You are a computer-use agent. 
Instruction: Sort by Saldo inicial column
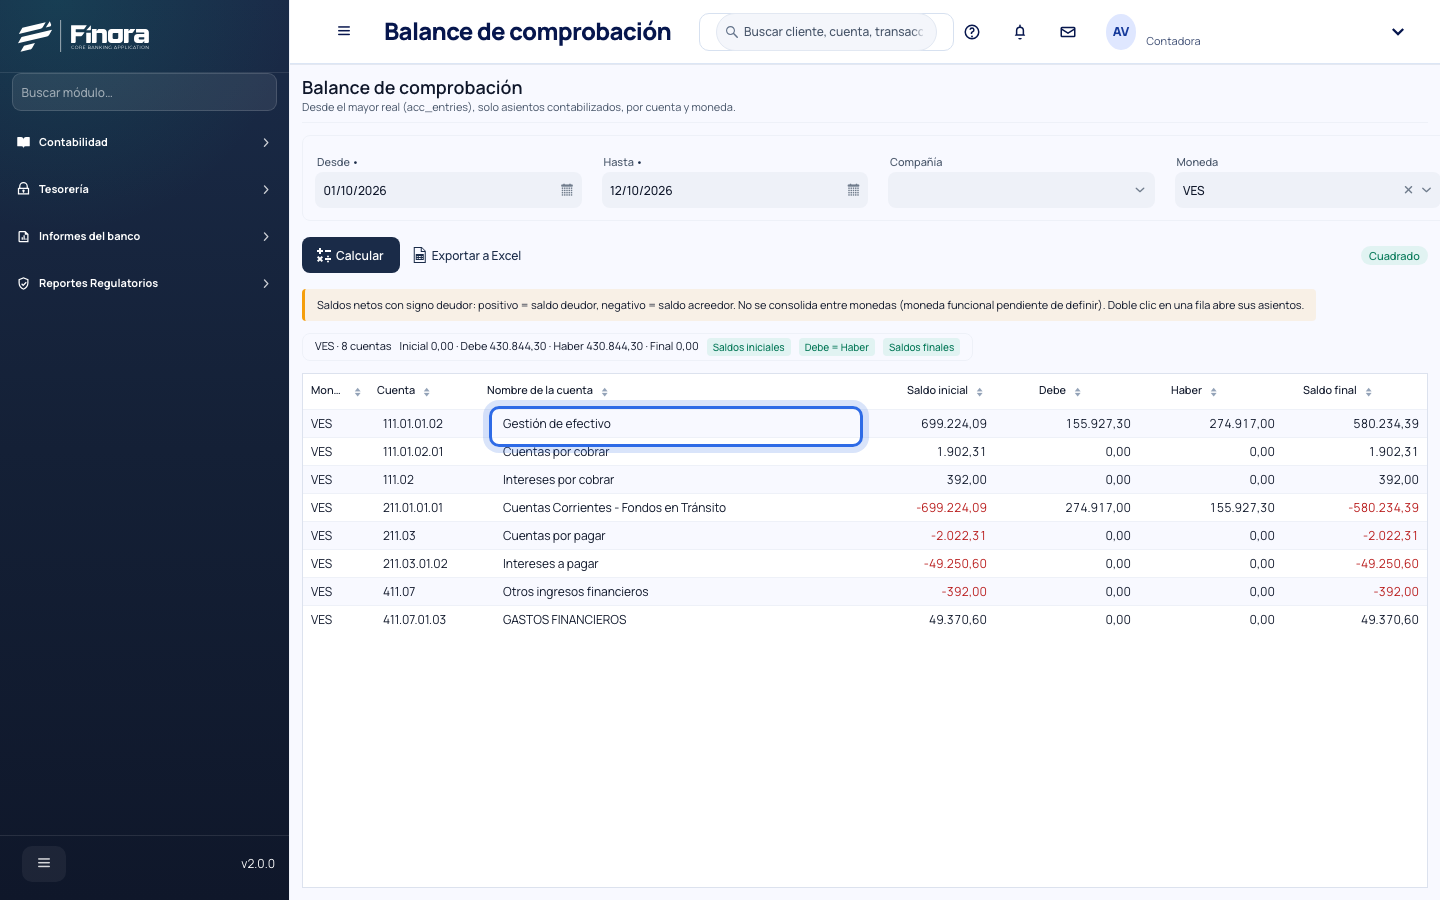pyautogui.click(x=979, y=391)
